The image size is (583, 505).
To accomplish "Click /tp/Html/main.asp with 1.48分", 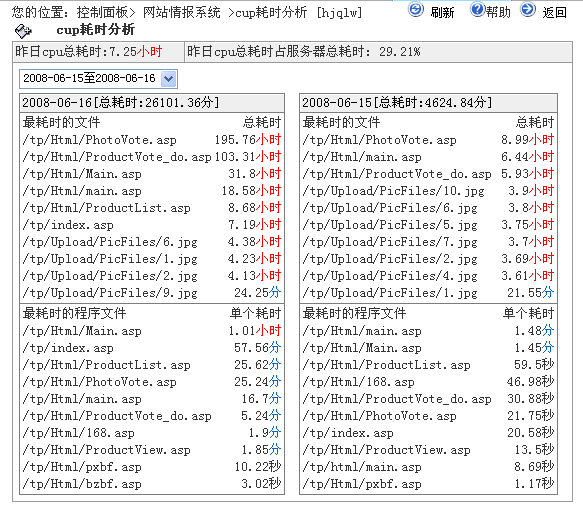I will point(428,331).
